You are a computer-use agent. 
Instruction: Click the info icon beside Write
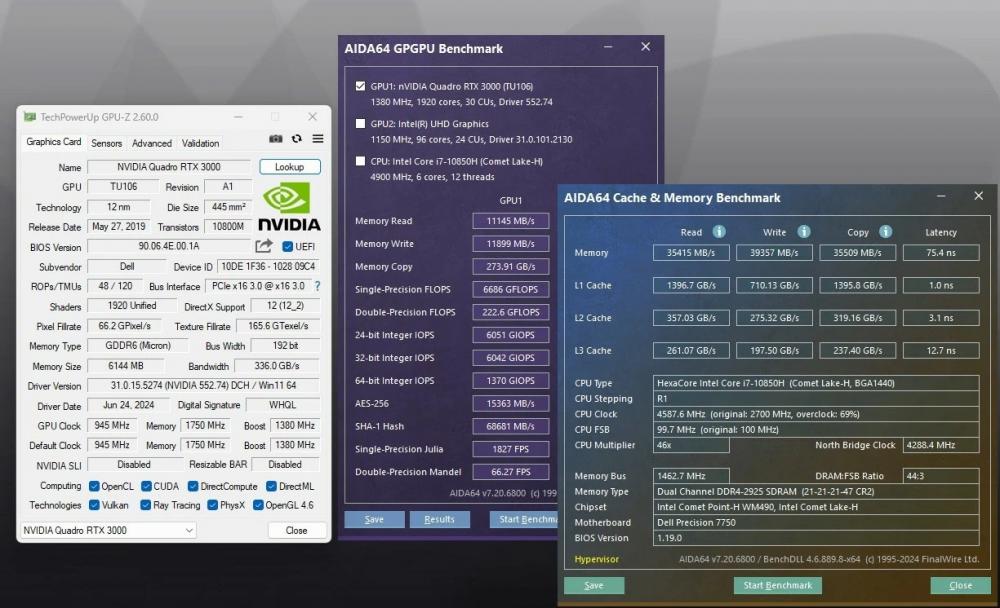pyautogui.click(x=804, y=232)
